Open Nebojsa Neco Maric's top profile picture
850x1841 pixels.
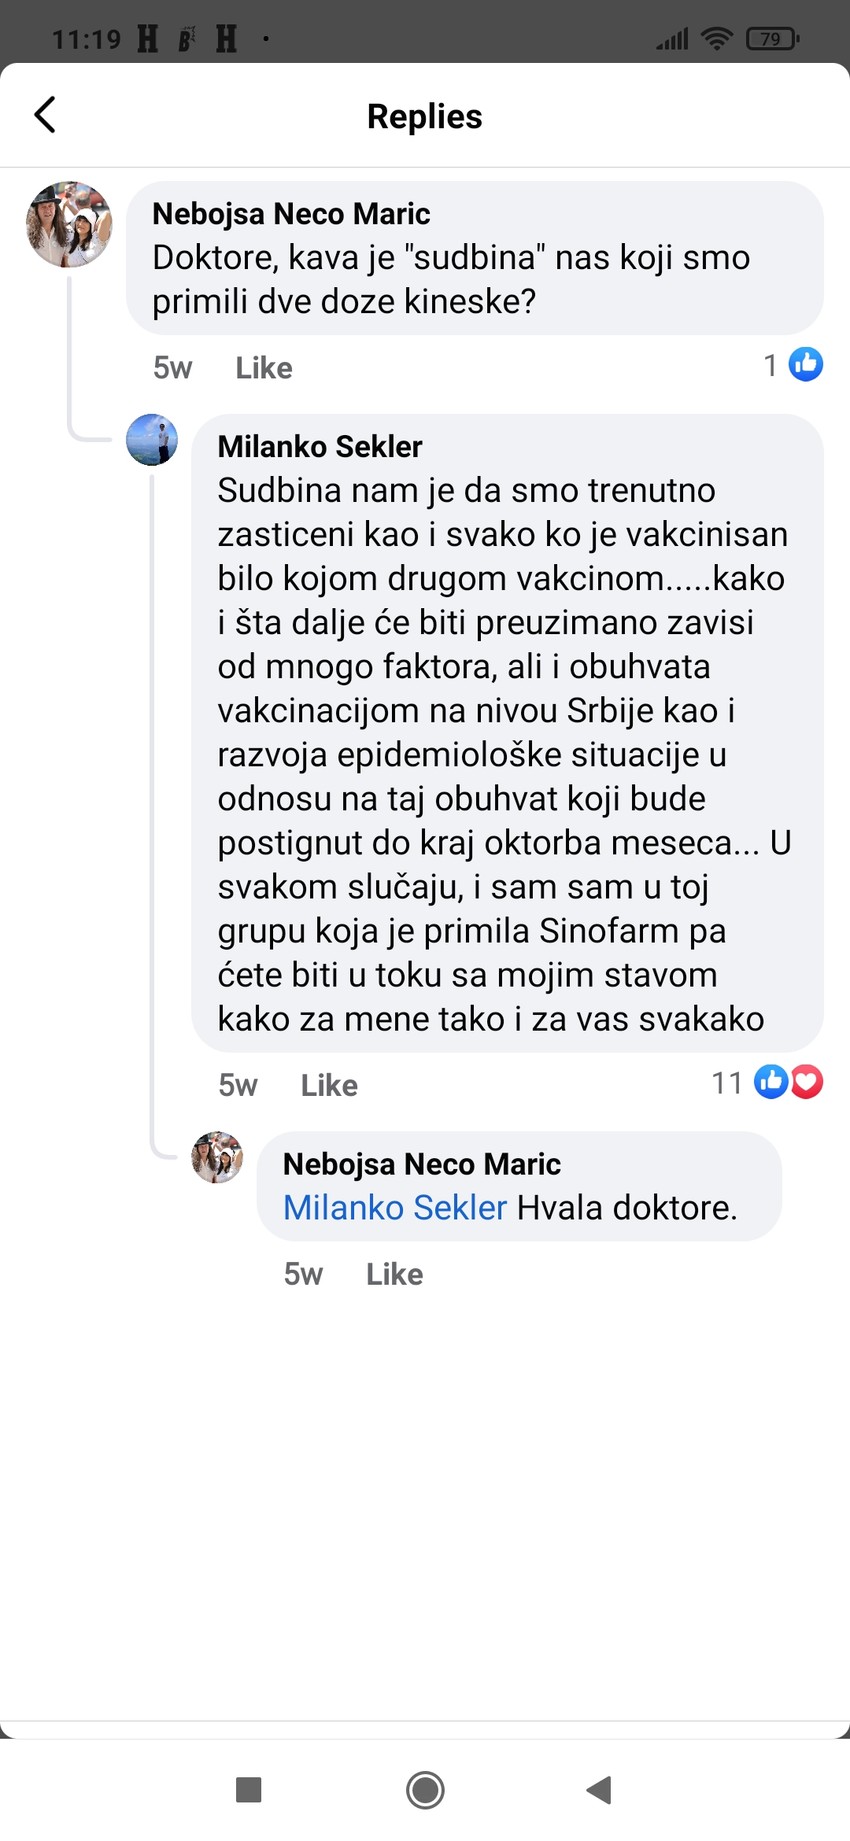(x=69, y=224)
